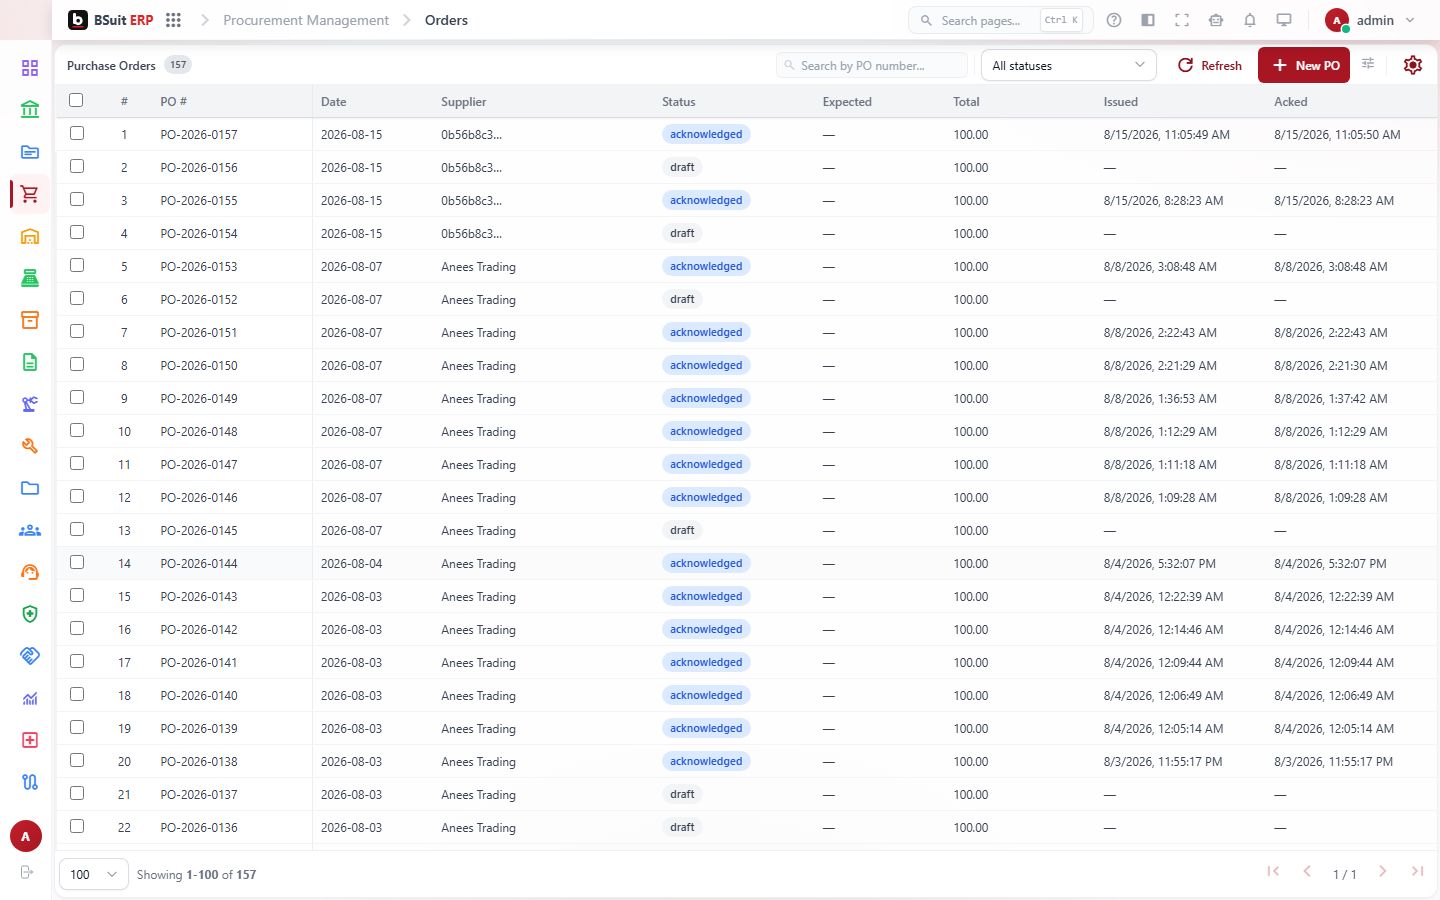Image resolution: width=1440 pixels, height=900 pixels.
Task: Tick the checkbox for PO-2026-0147
Action: pyautogui.click(x=77, y=463)
